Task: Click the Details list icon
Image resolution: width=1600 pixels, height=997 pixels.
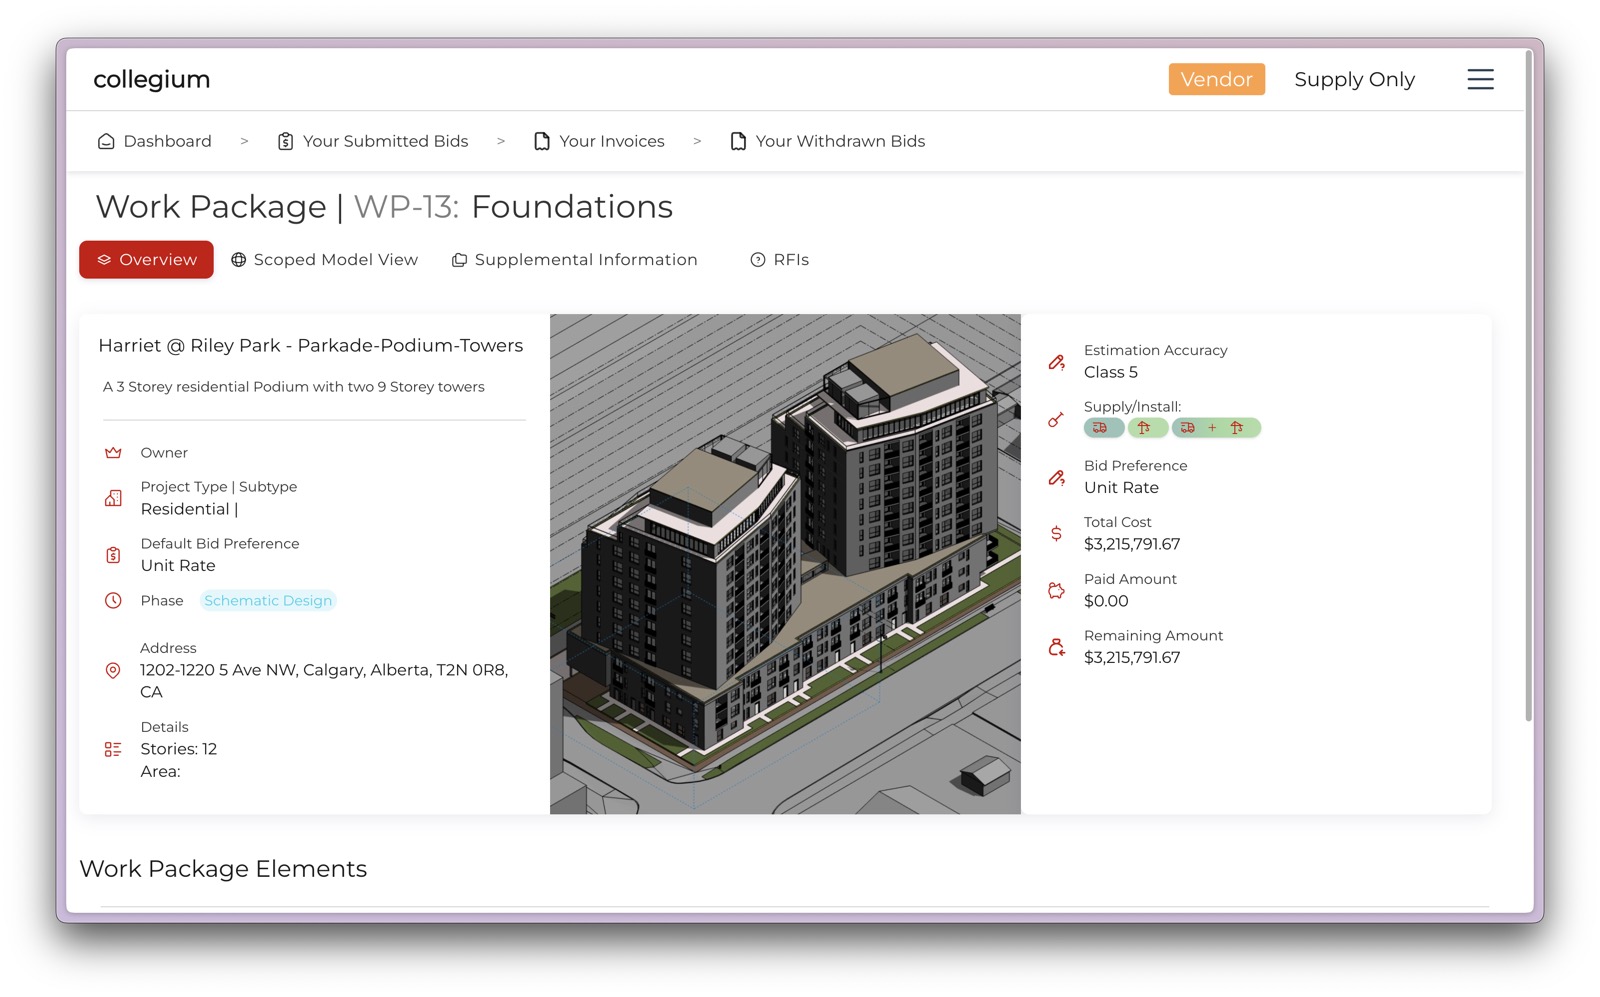Action: point(113,749)
